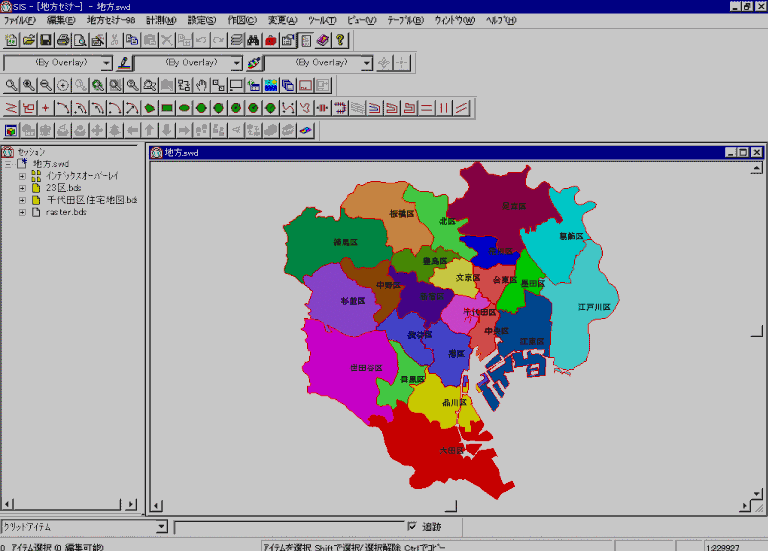Click the red toolbox icon
This screenshot has width=768, height=551.
270,40
